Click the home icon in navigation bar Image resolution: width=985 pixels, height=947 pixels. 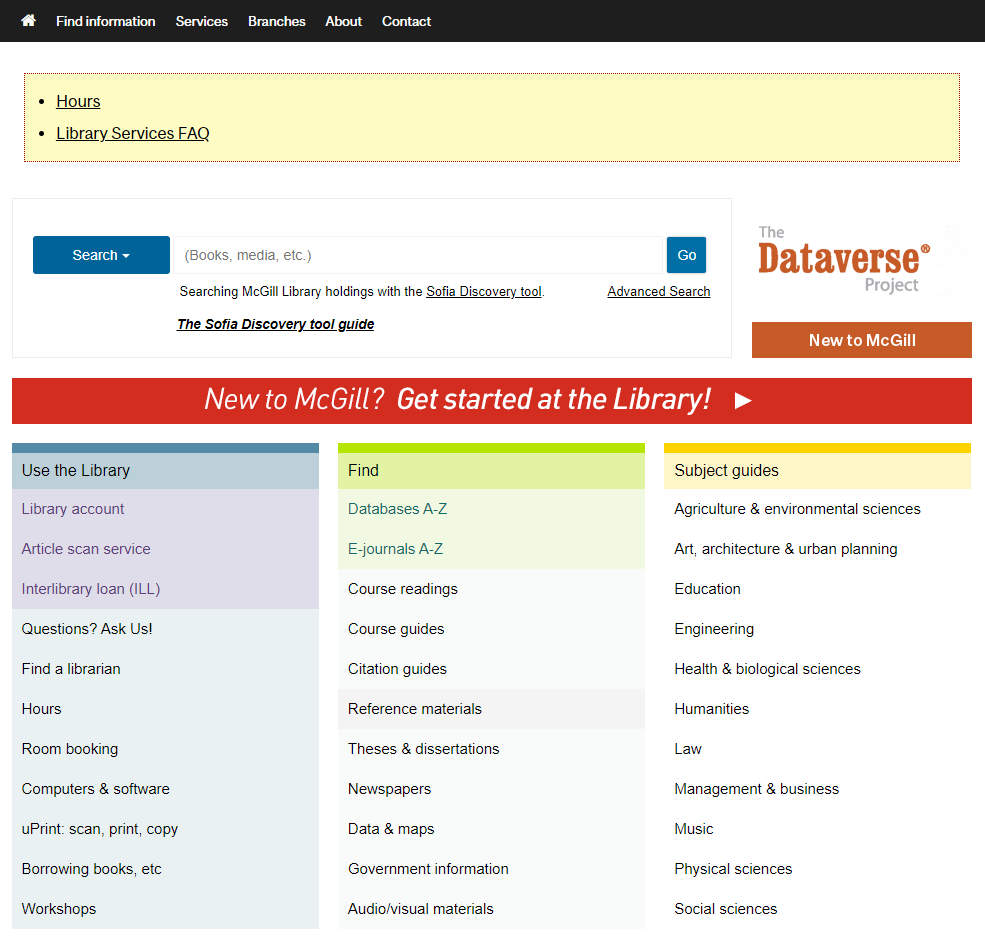tap(28, 21)
